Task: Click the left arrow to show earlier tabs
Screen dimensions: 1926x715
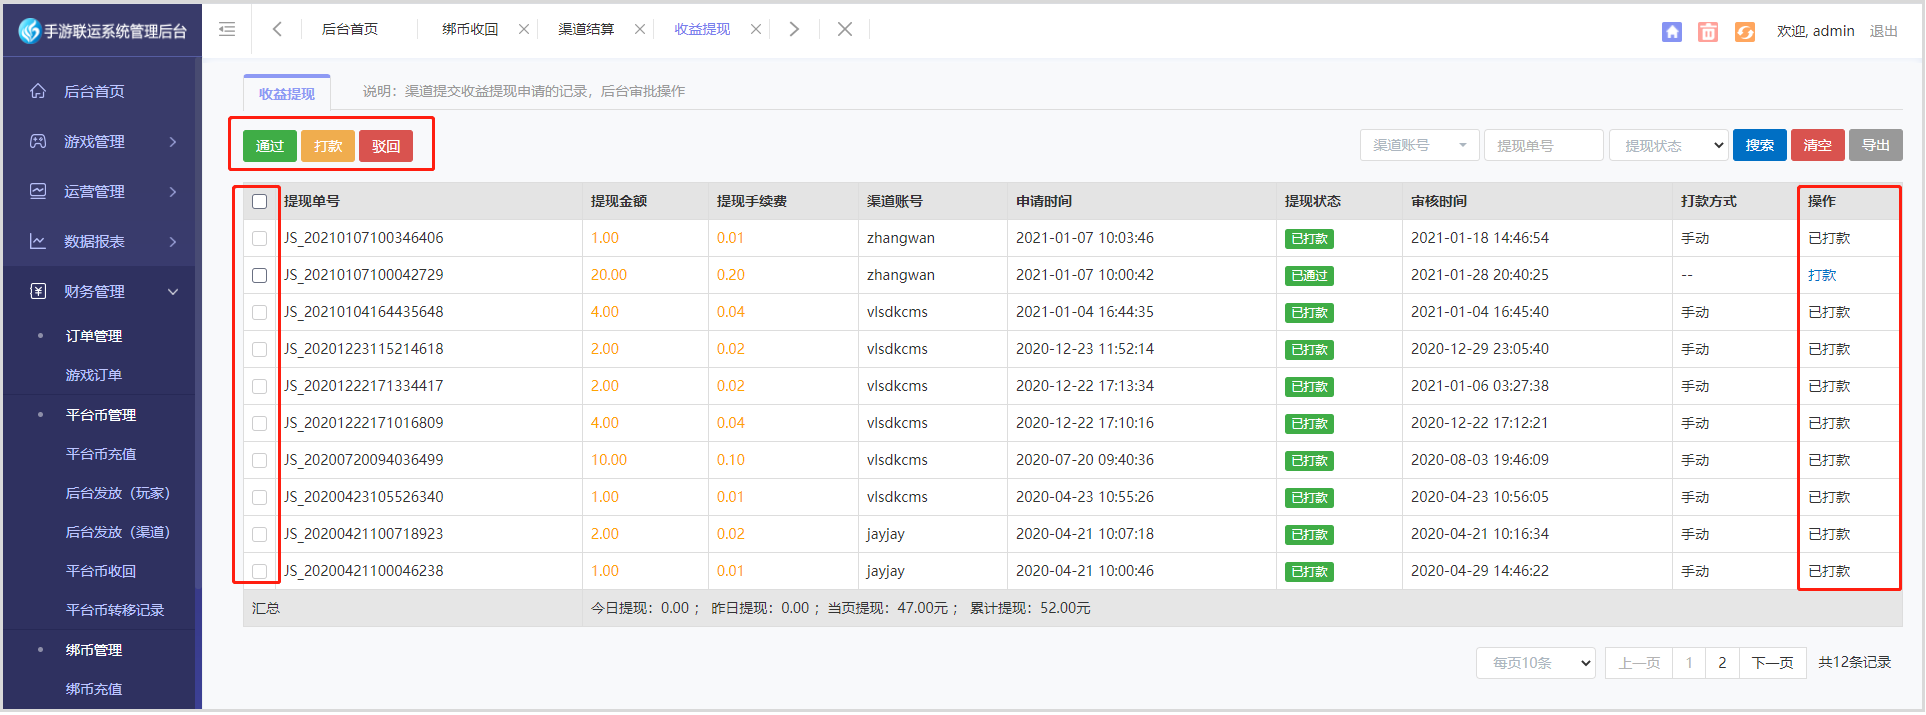Action: click(277, 29)
